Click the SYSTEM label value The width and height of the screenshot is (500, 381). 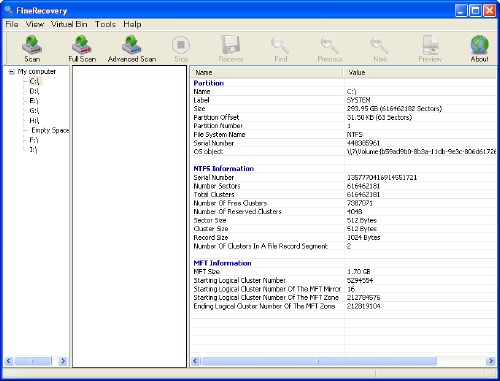tap(358, 100)
